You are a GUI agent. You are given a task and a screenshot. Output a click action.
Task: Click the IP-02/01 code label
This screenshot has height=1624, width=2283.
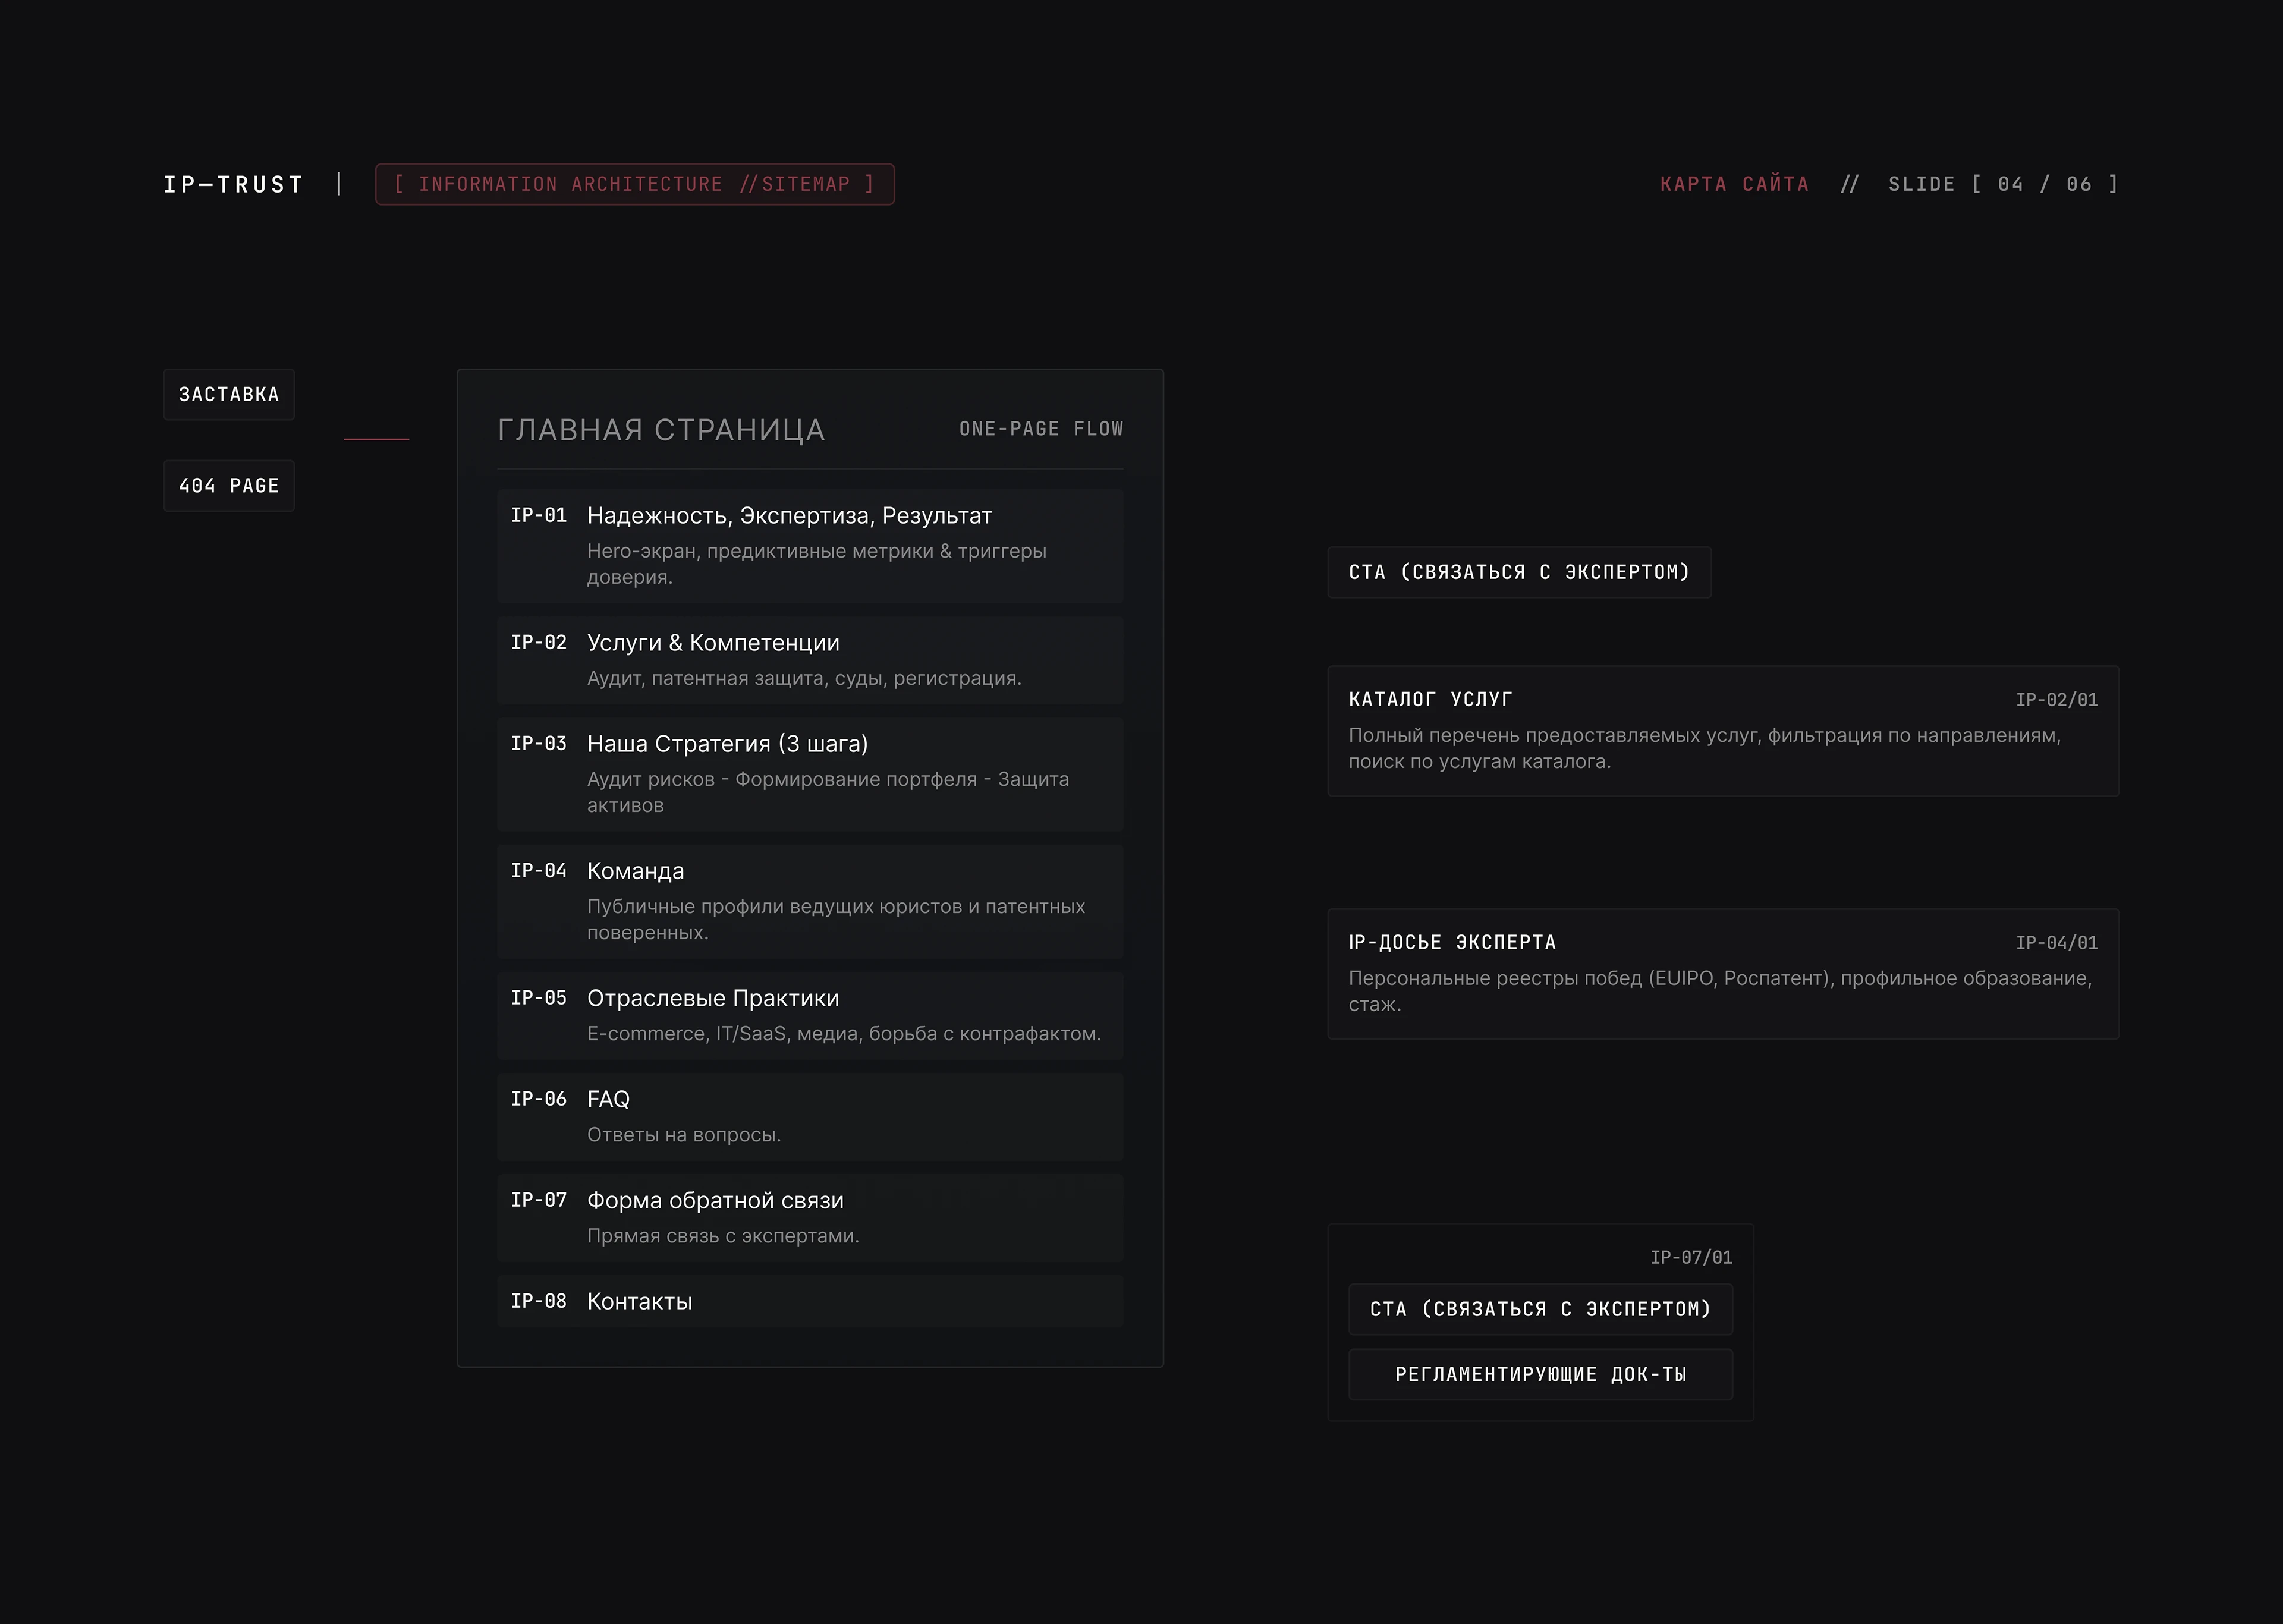click(x=2056, y=700)
